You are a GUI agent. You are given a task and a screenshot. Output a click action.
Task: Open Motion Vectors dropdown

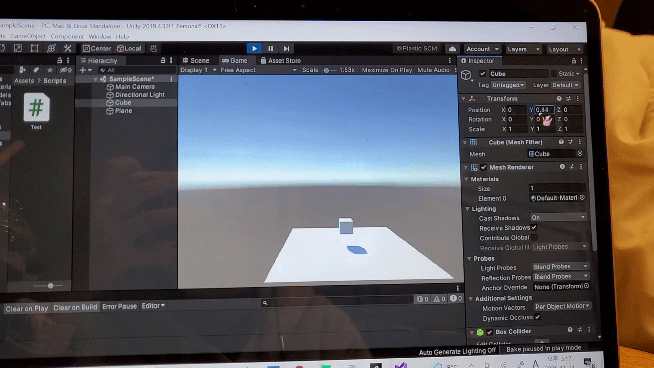coord(562,306)
